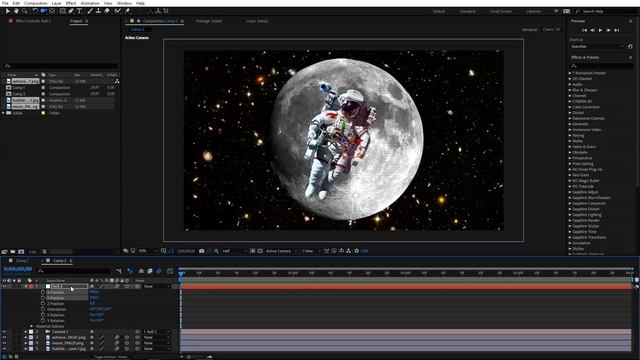This screenshot has width=640, height=360.
Task: Open Camera 1 parent link dropdown
Action: click(157, 332)
